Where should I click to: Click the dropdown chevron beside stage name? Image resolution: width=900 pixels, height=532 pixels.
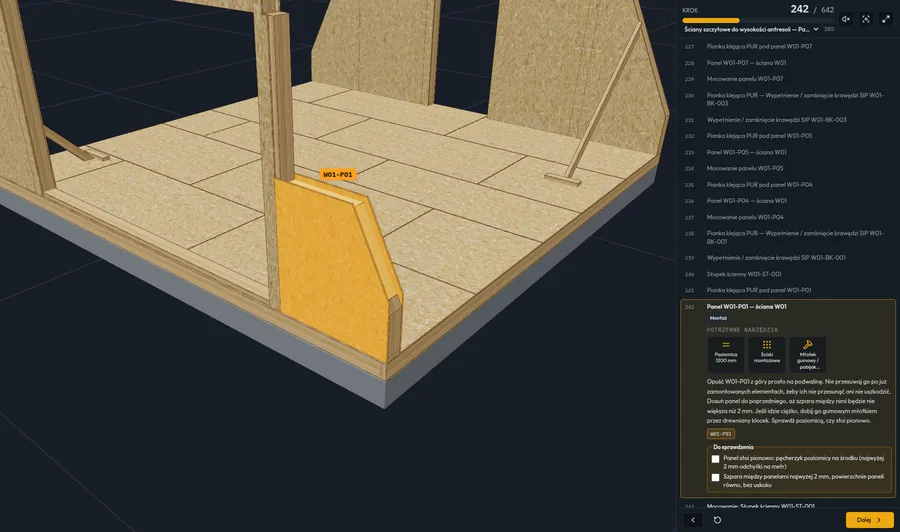tap(816, 29)
